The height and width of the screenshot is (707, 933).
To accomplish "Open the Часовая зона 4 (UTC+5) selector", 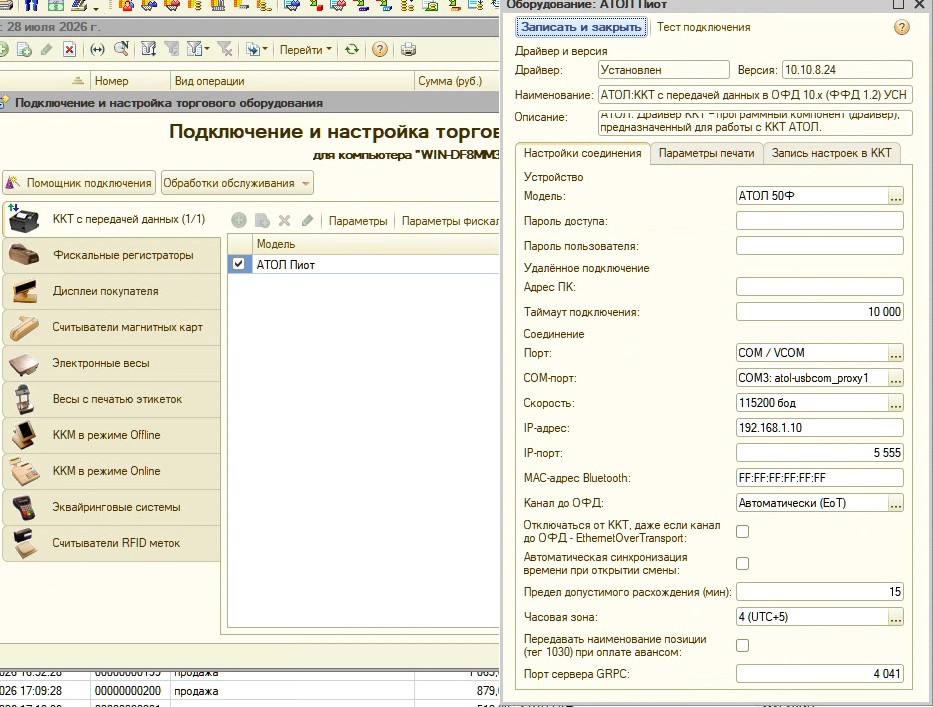I will 896,617.
